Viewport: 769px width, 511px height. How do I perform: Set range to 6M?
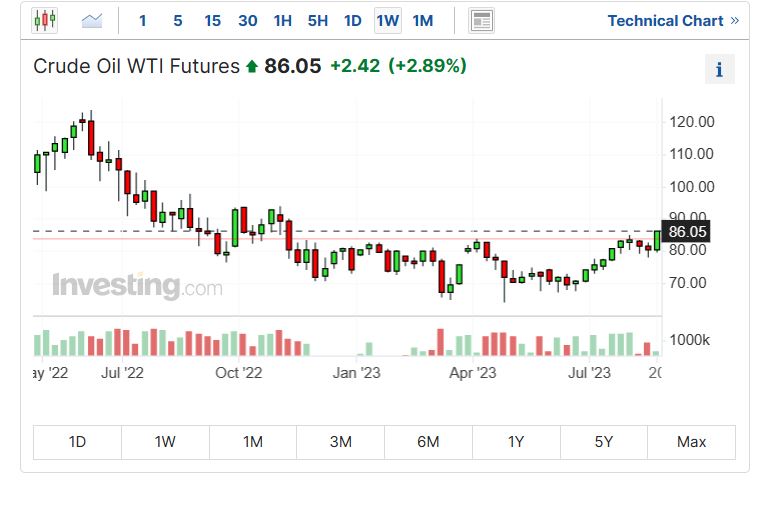[428, 442]
